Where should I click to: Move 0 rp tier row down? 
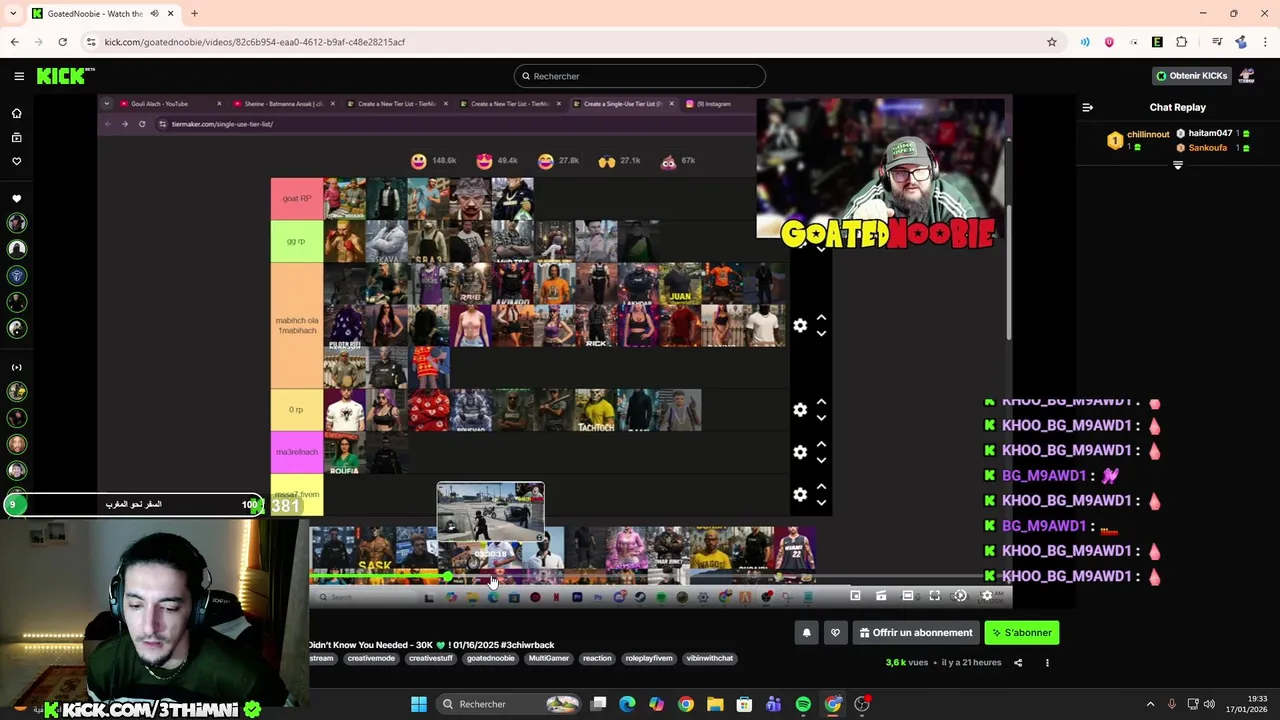(x=821, y=418)
